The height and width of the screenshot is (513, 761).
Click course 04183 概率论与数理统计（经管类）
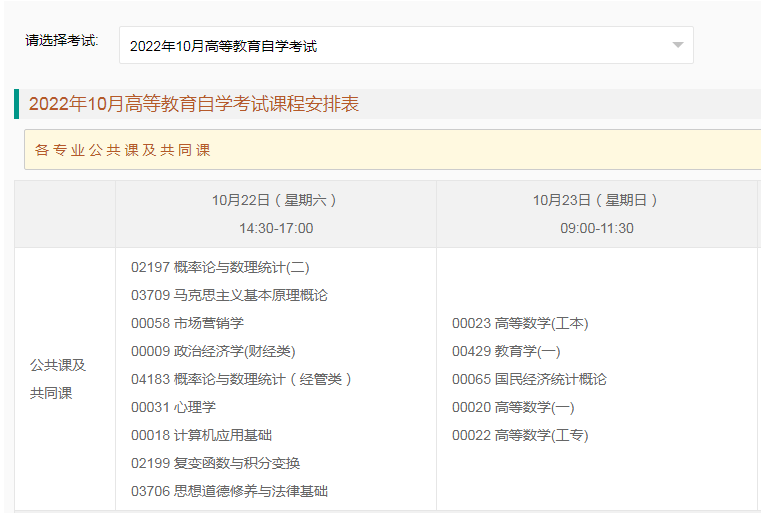pyautogui.click(x=242, y=379)
